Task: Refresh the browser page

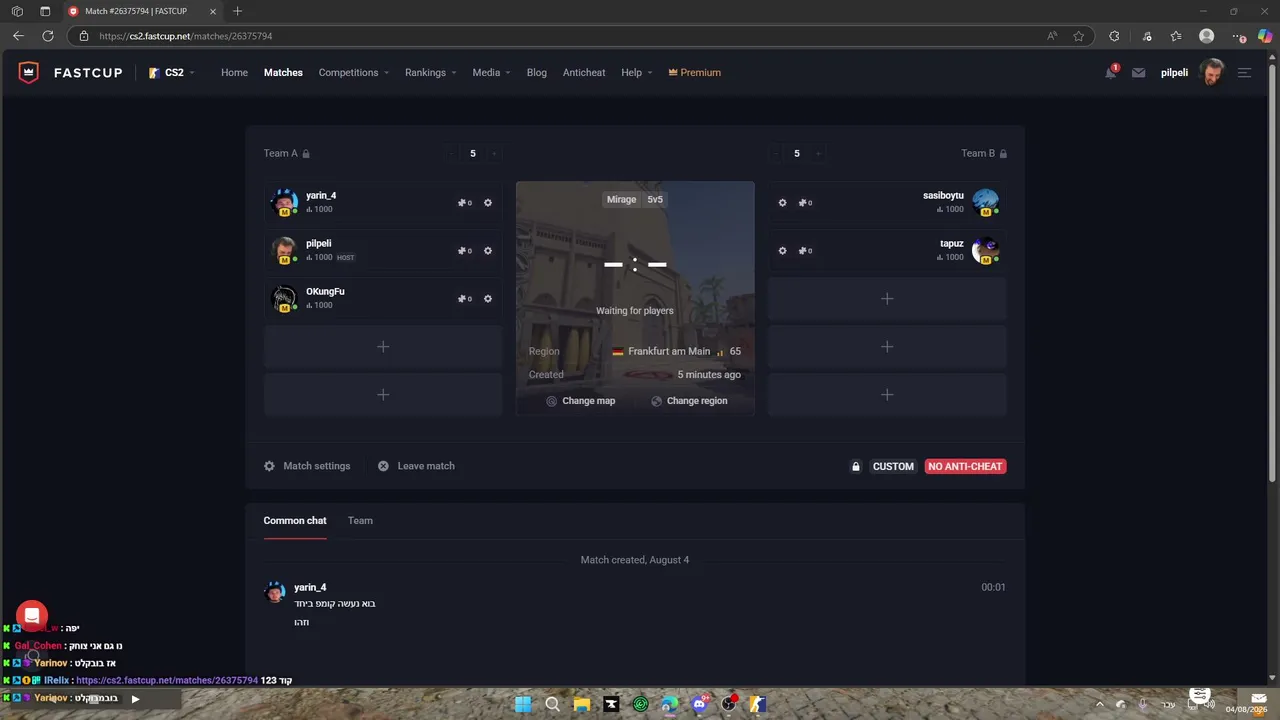Action: click(47, 36)
